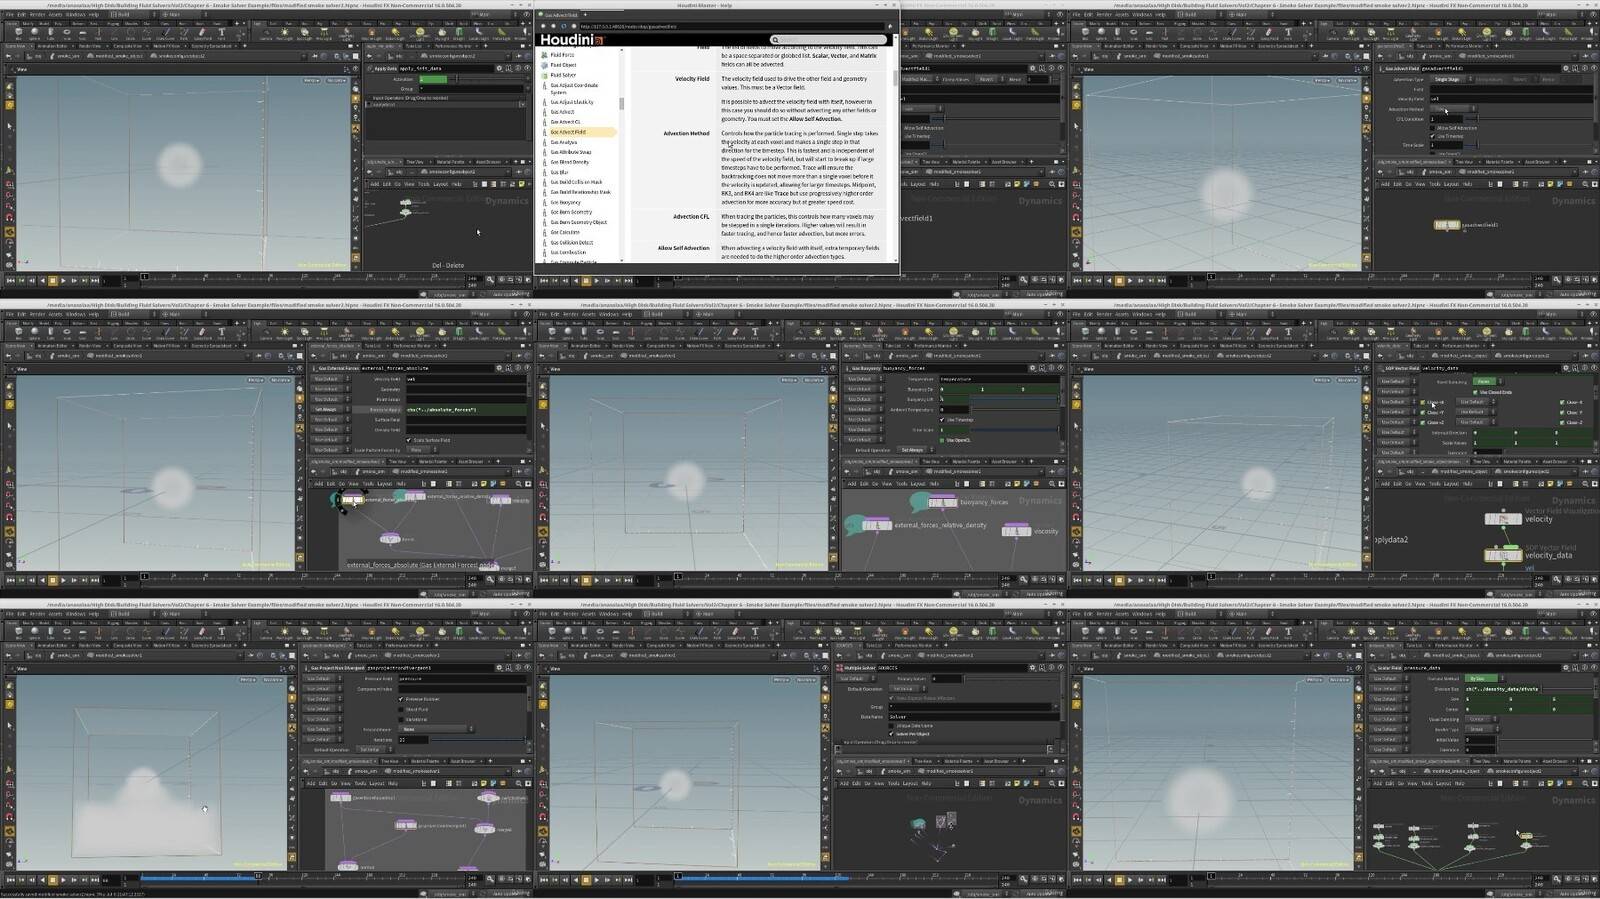Select the velocity_data SOP Vector Field node
The width and height of the screenshot is (1600, 899).
(1503, 555)
